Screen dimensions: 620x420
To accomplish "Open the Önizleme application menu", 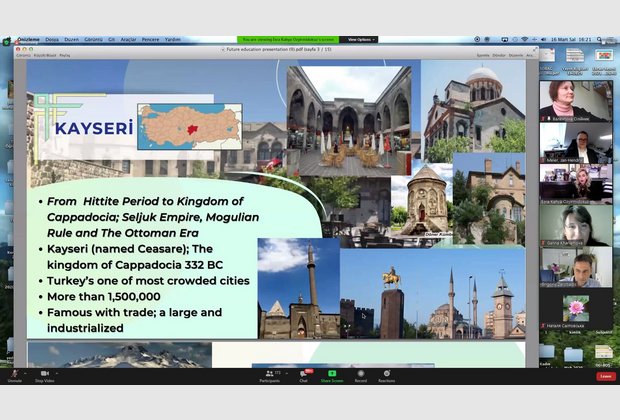I will 28,40.
